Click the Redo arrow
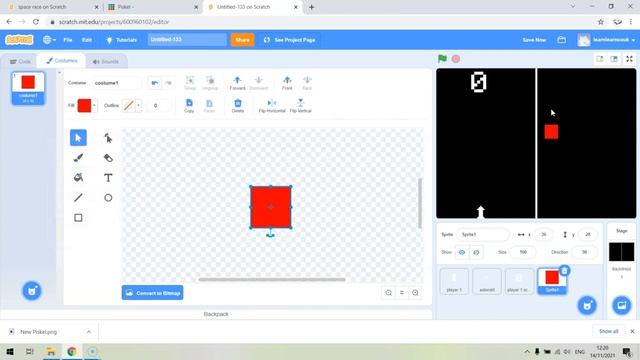The width and height of the screenshot is (640, 360). [x=168, y=83]
